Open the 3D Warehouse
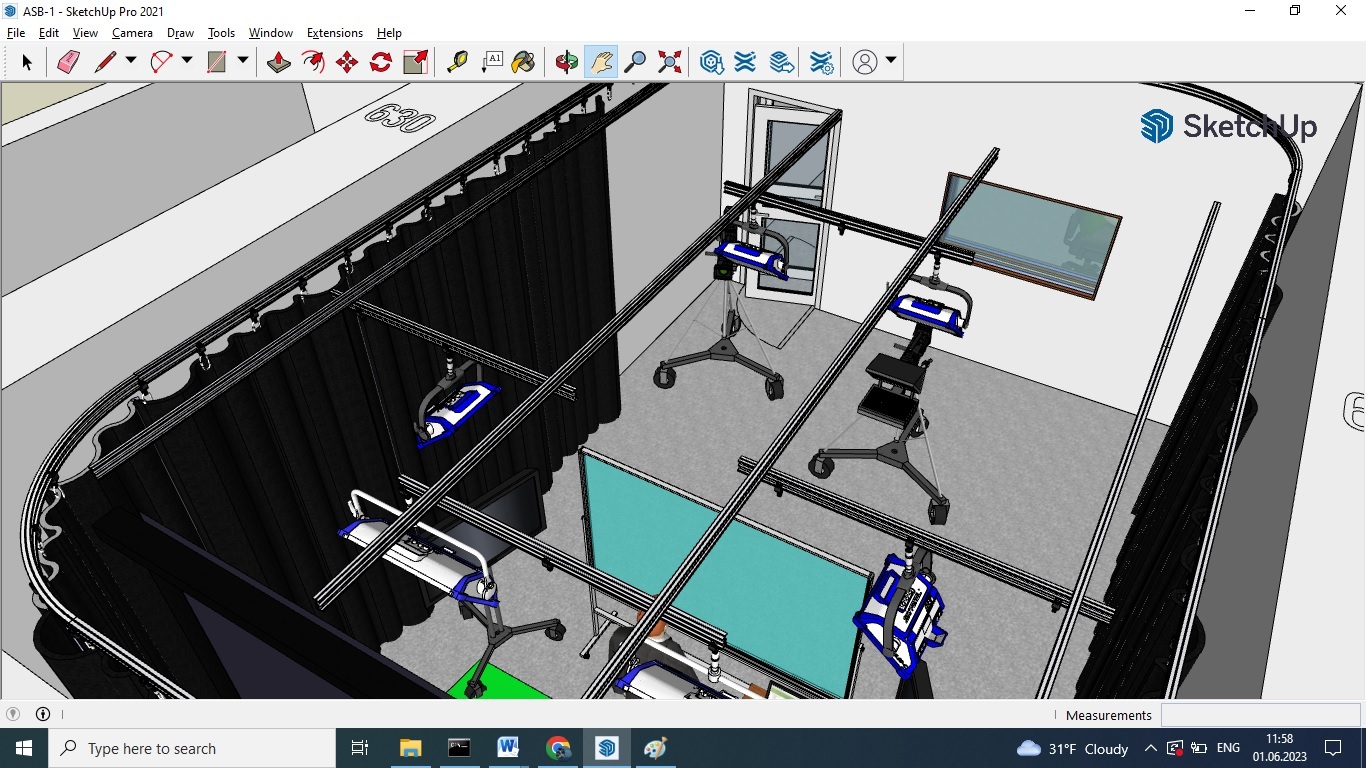This screenshot has width=1366, height=768. pyautogui.click(x=712, y=62)
